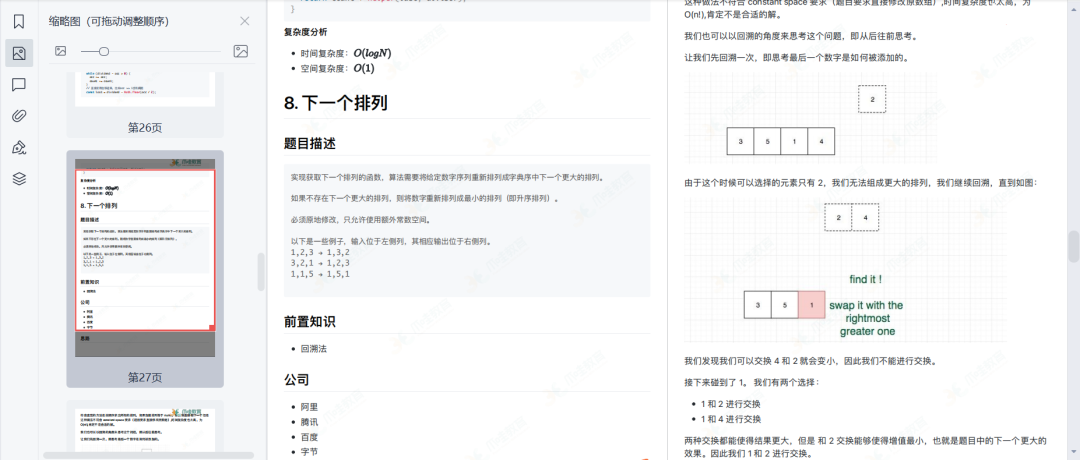This screenshot has width=1080, height=460.
Task: Click the example line 1,2,3 → 1,3,2
Action: (x=320, y=252)
